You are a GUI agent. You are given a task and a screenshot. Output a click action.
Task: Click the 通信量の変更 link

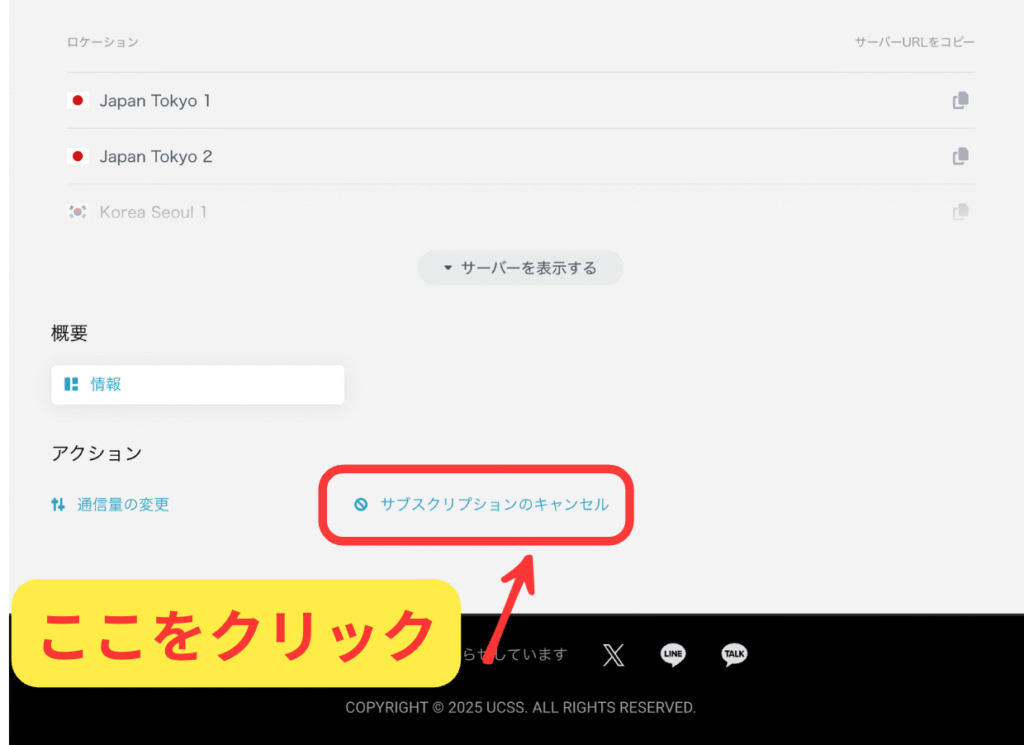123,505
